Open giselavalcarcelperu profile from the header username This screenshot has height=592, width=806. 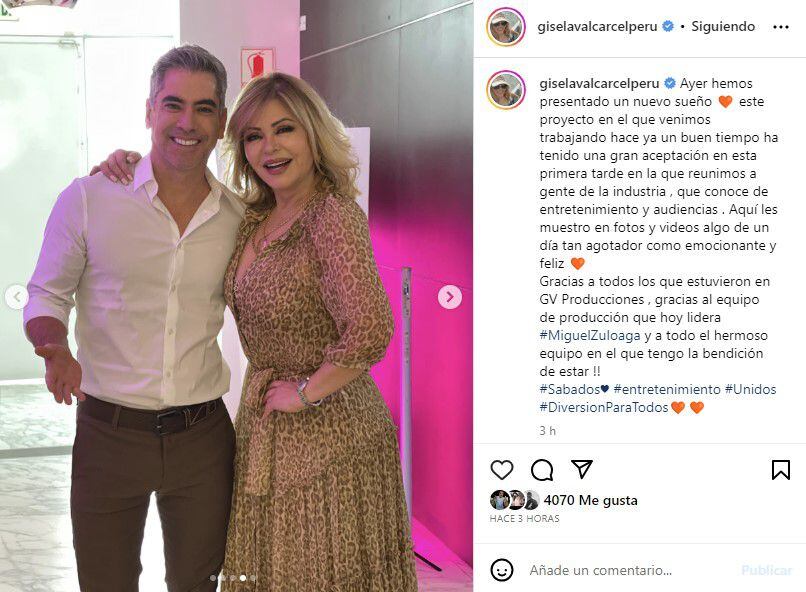coord(597,26)
